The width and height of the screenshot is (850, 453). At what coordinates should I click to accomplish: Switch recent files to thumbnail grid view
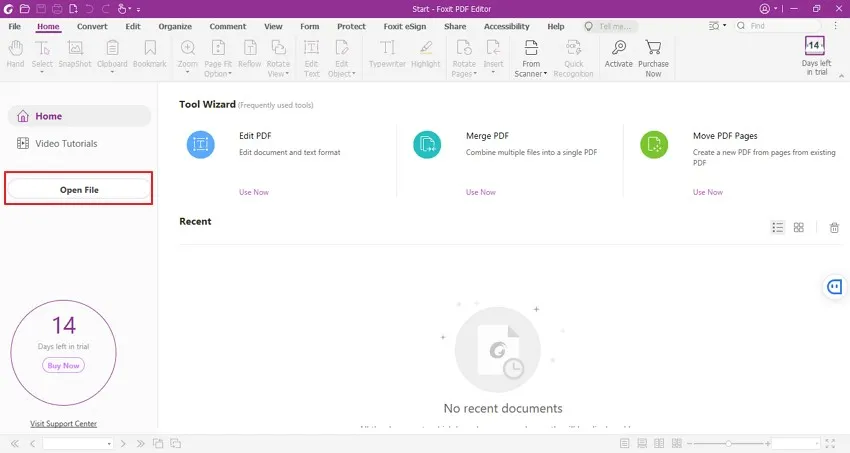[x=799, y=228]
